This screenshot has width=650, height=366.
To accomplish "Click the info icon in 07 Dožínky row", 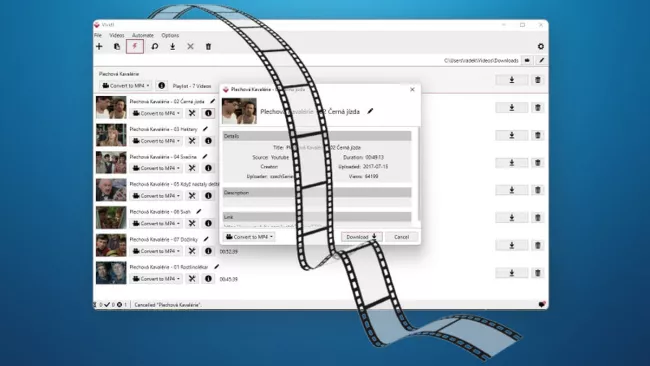I will click(208, 251).
